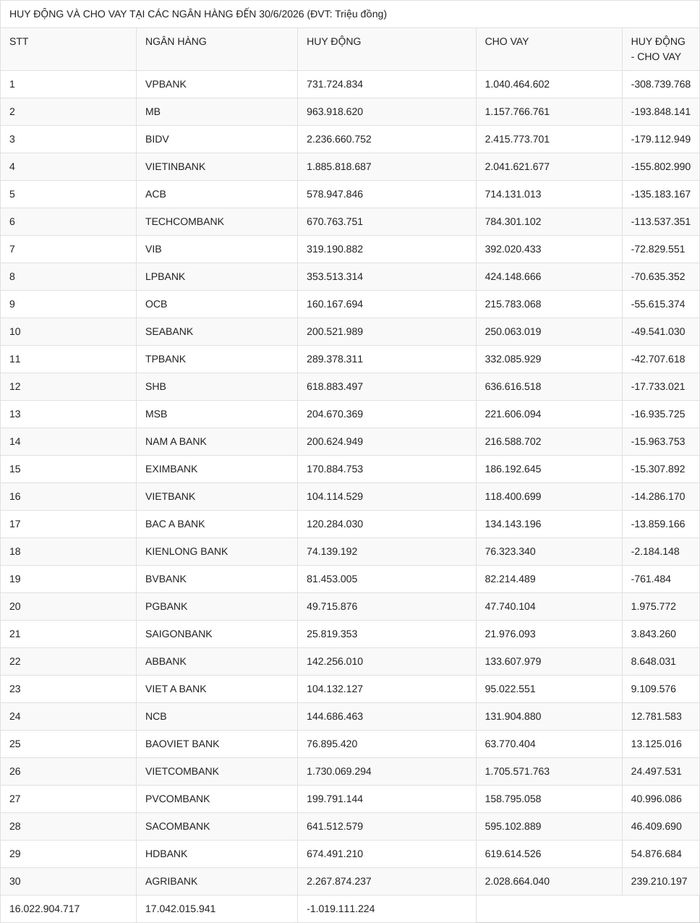Image resolution: width=700 pixels, height=923 pixels.
Task: Click the CHO VAY column header
Action: pos(506,42)
